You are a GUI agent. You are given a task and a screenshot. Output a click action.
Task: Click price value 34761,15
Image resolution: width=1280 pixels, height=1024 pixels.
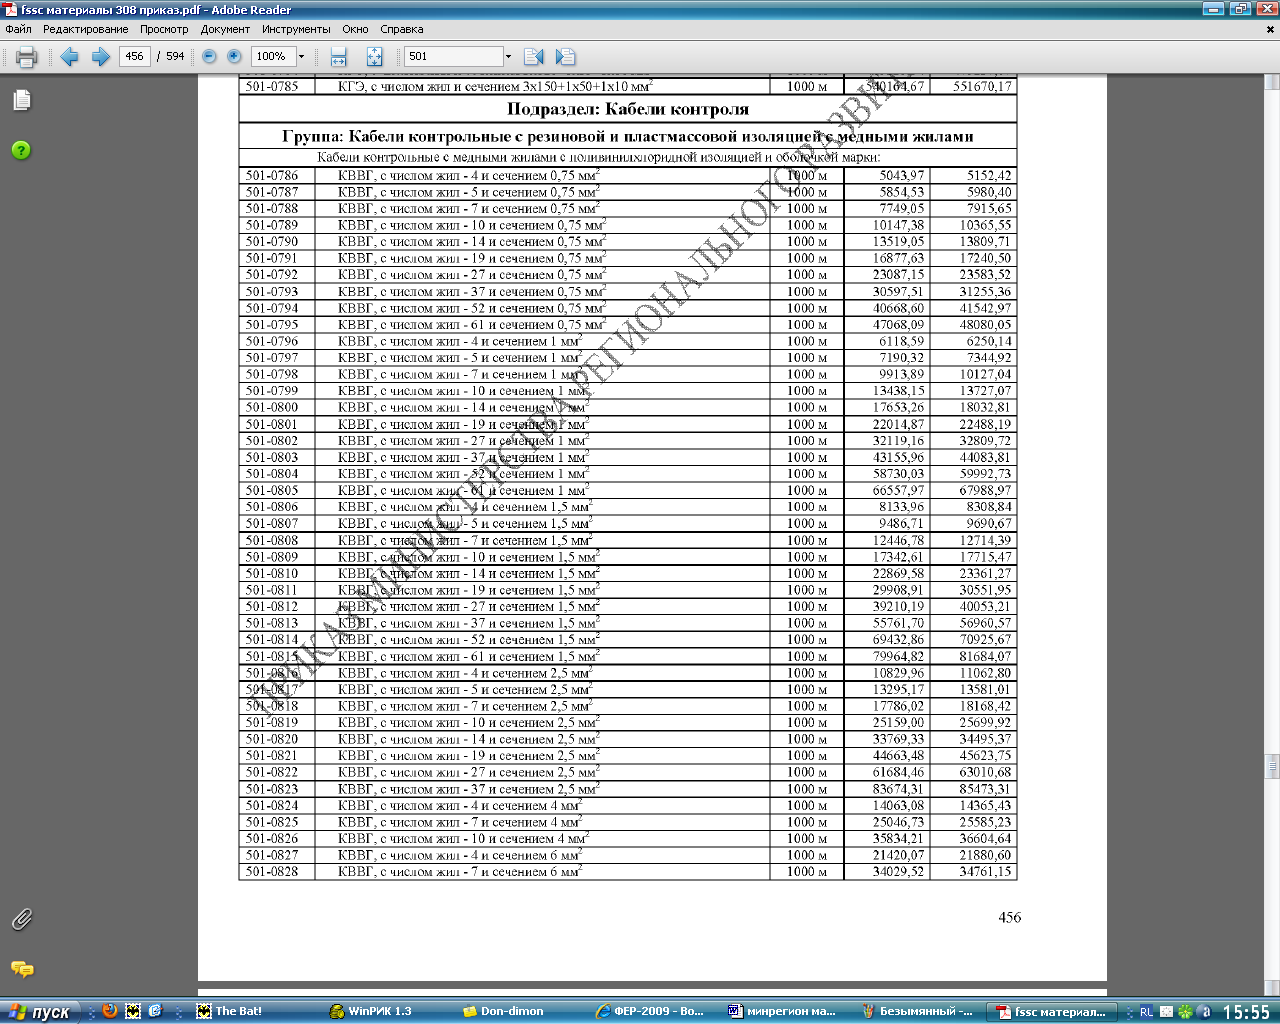pyautogui.click(x=985, y=872)
